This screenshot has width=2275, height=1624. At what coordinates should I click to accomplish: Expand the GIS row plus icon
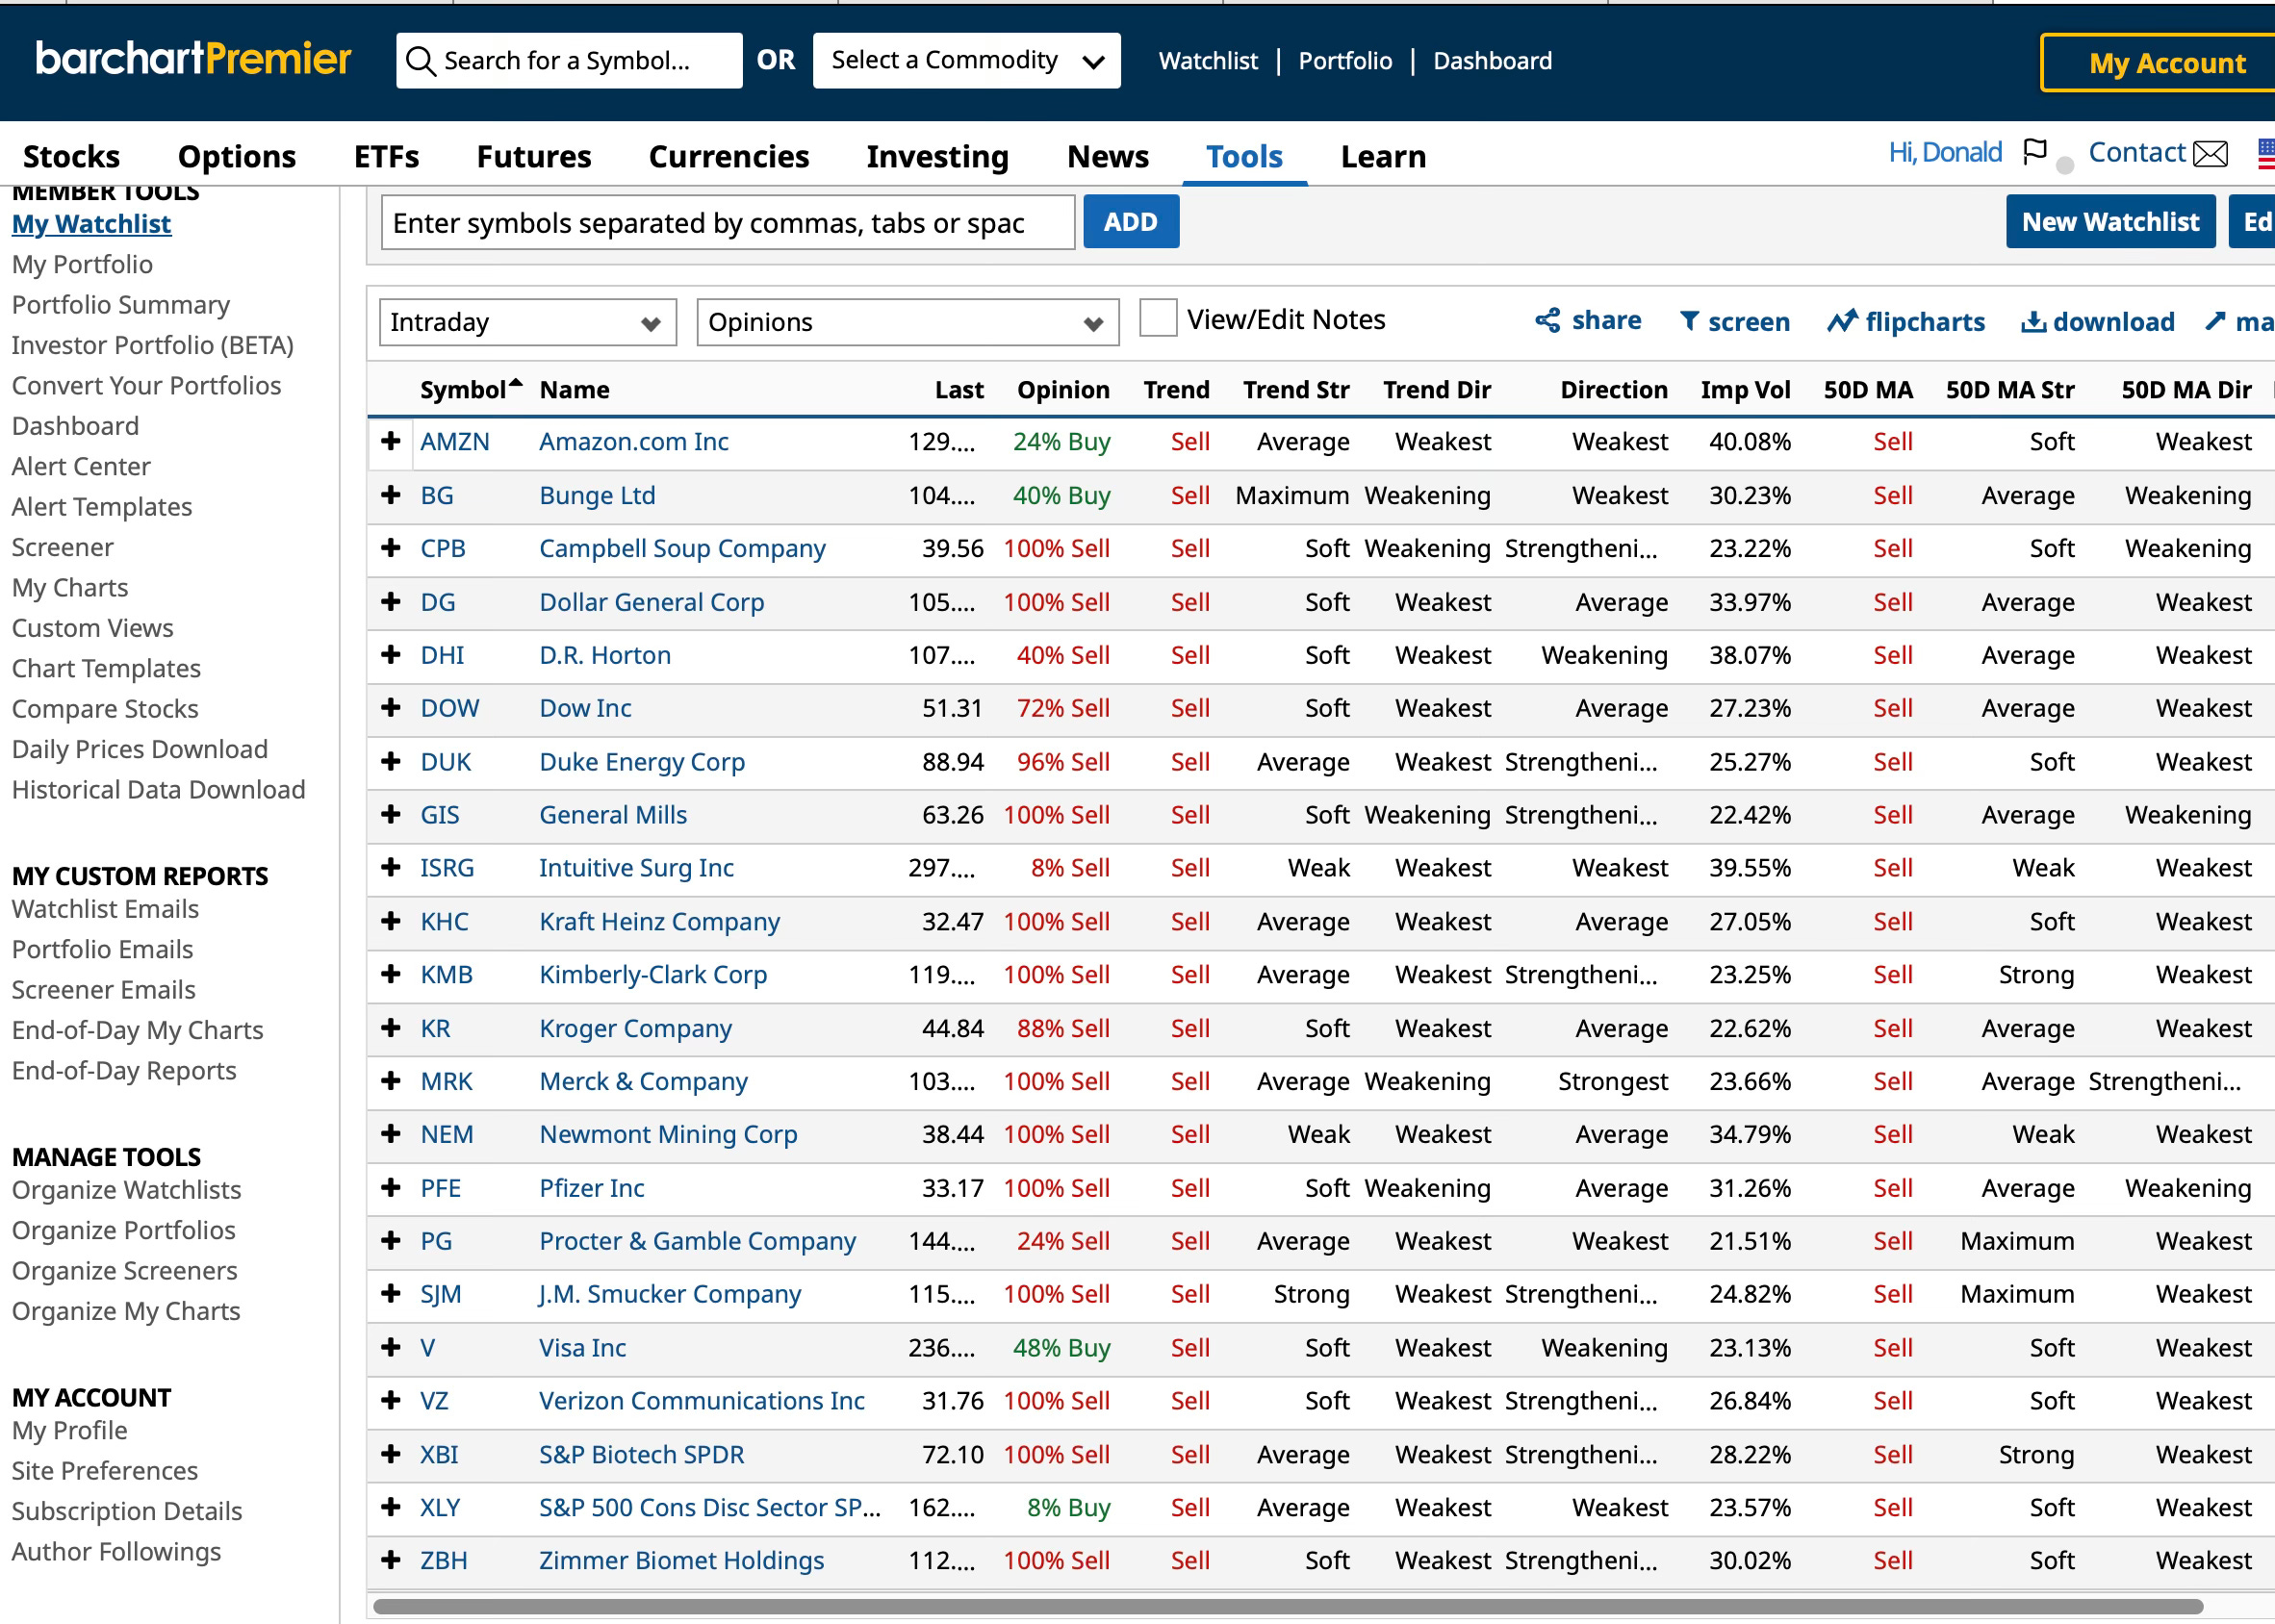pos(391,815)
